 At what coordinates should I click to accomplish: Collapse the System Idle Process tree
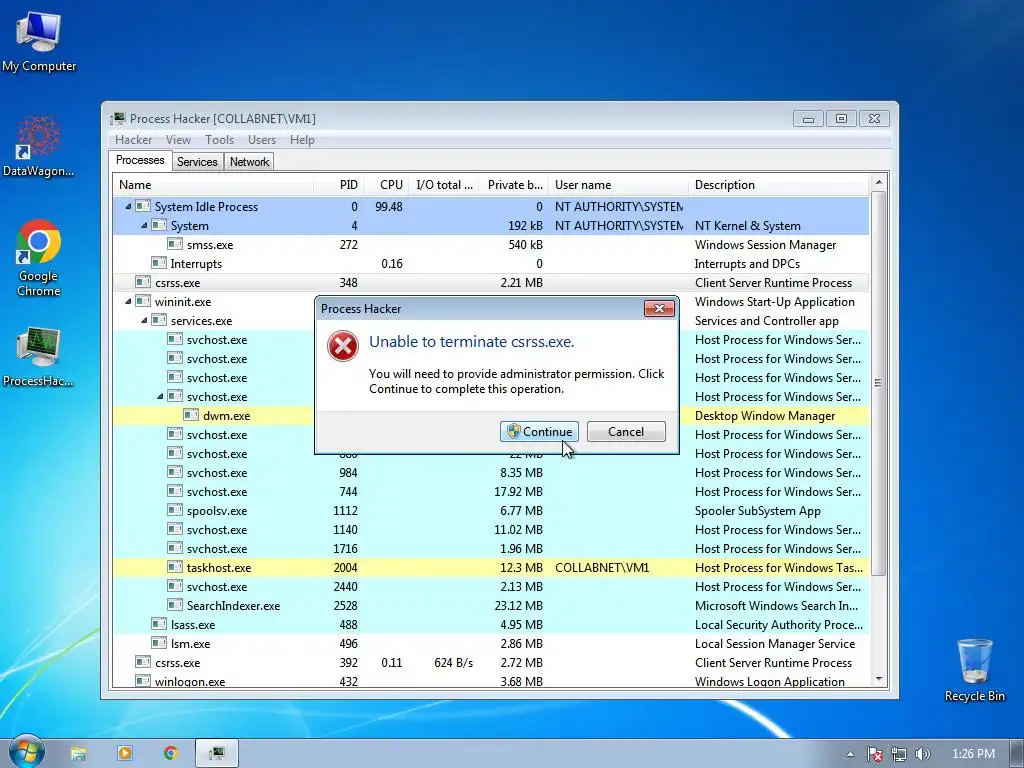(128, 206)
